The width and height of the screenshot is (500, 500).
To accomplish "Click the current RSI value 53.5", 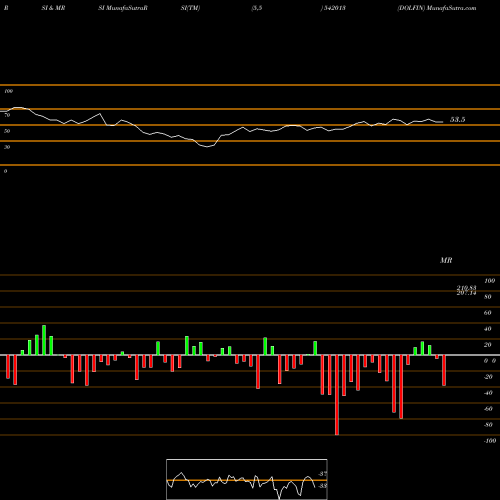I will (x=457, y=119).
